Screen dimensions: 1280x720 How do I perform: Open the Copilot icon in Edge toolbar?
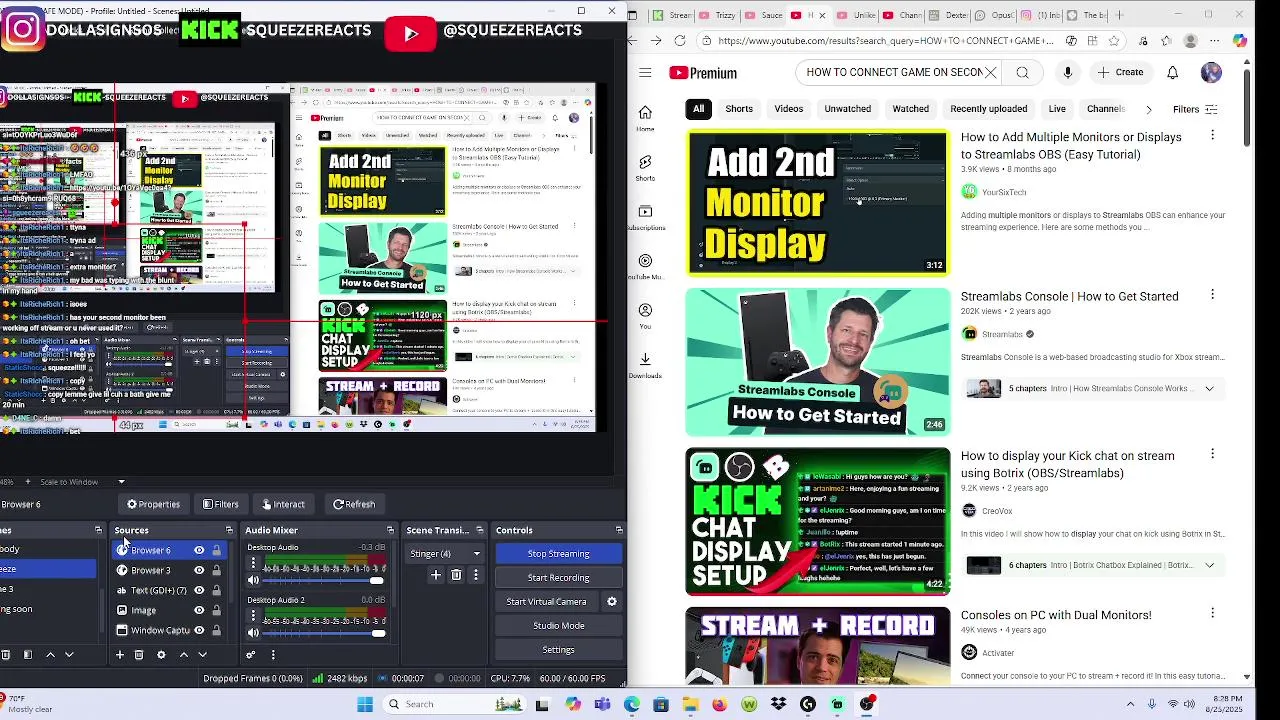pos(1240,41)
